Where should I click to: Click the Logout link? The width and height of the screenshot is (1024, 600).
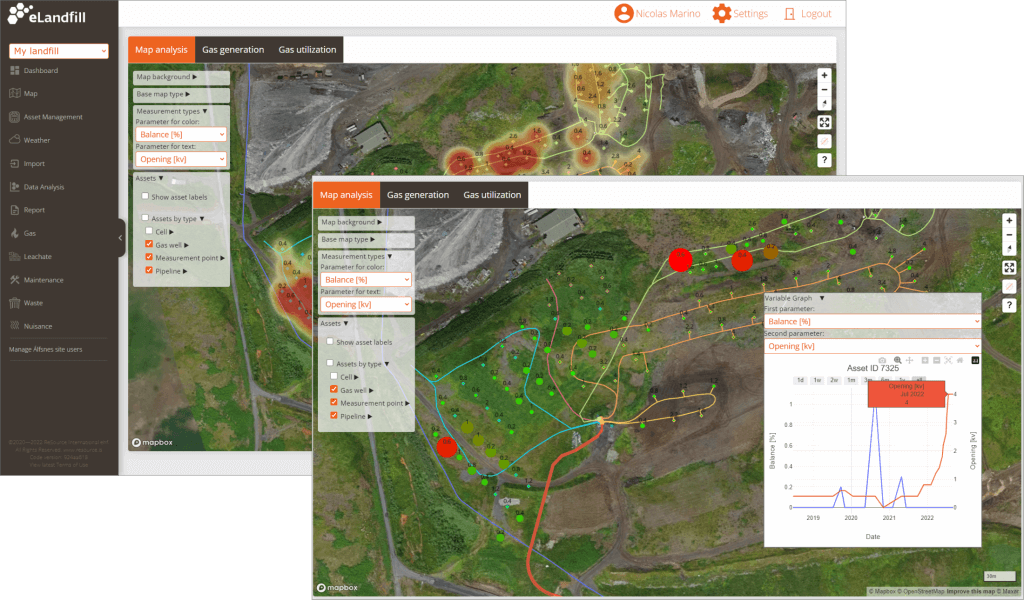coord(807,14)
